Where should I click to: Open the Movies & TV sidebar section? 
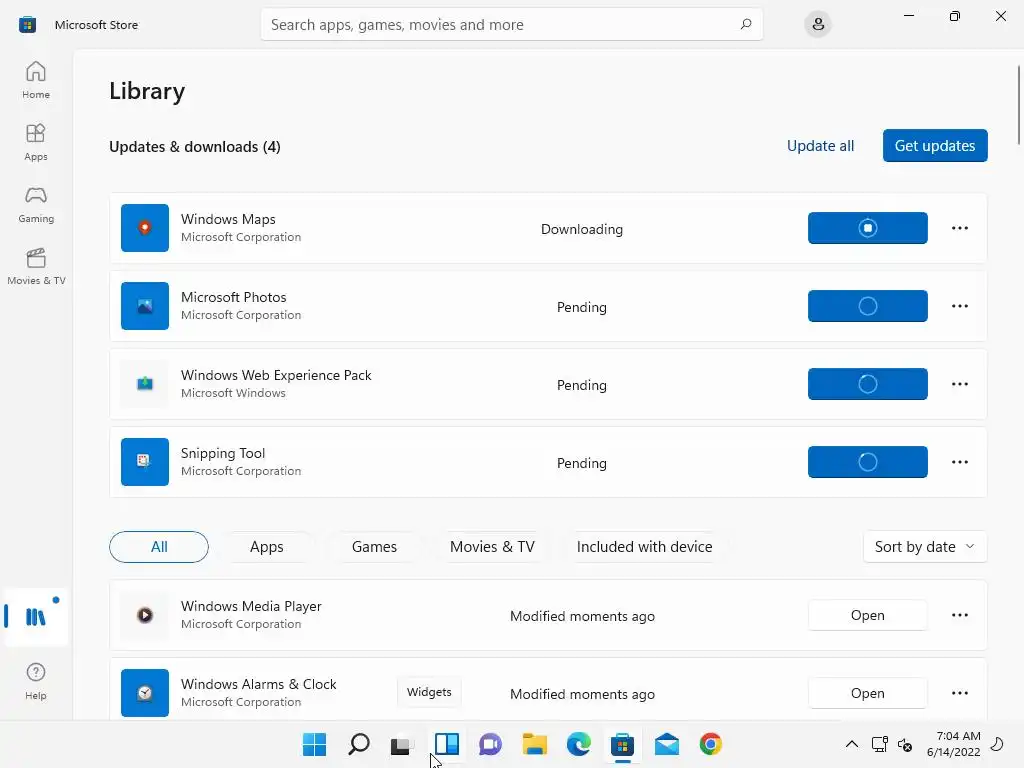(36, 266)
